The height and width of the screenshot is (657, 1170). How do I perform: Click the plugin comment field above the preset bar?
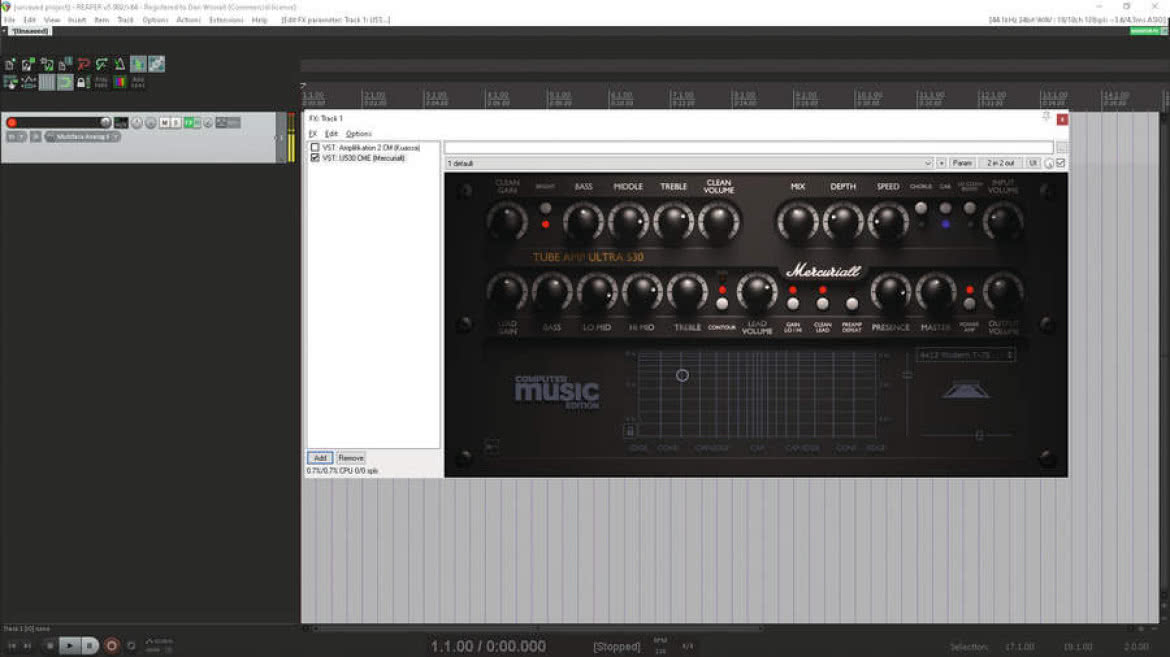[x=749, y=148]
